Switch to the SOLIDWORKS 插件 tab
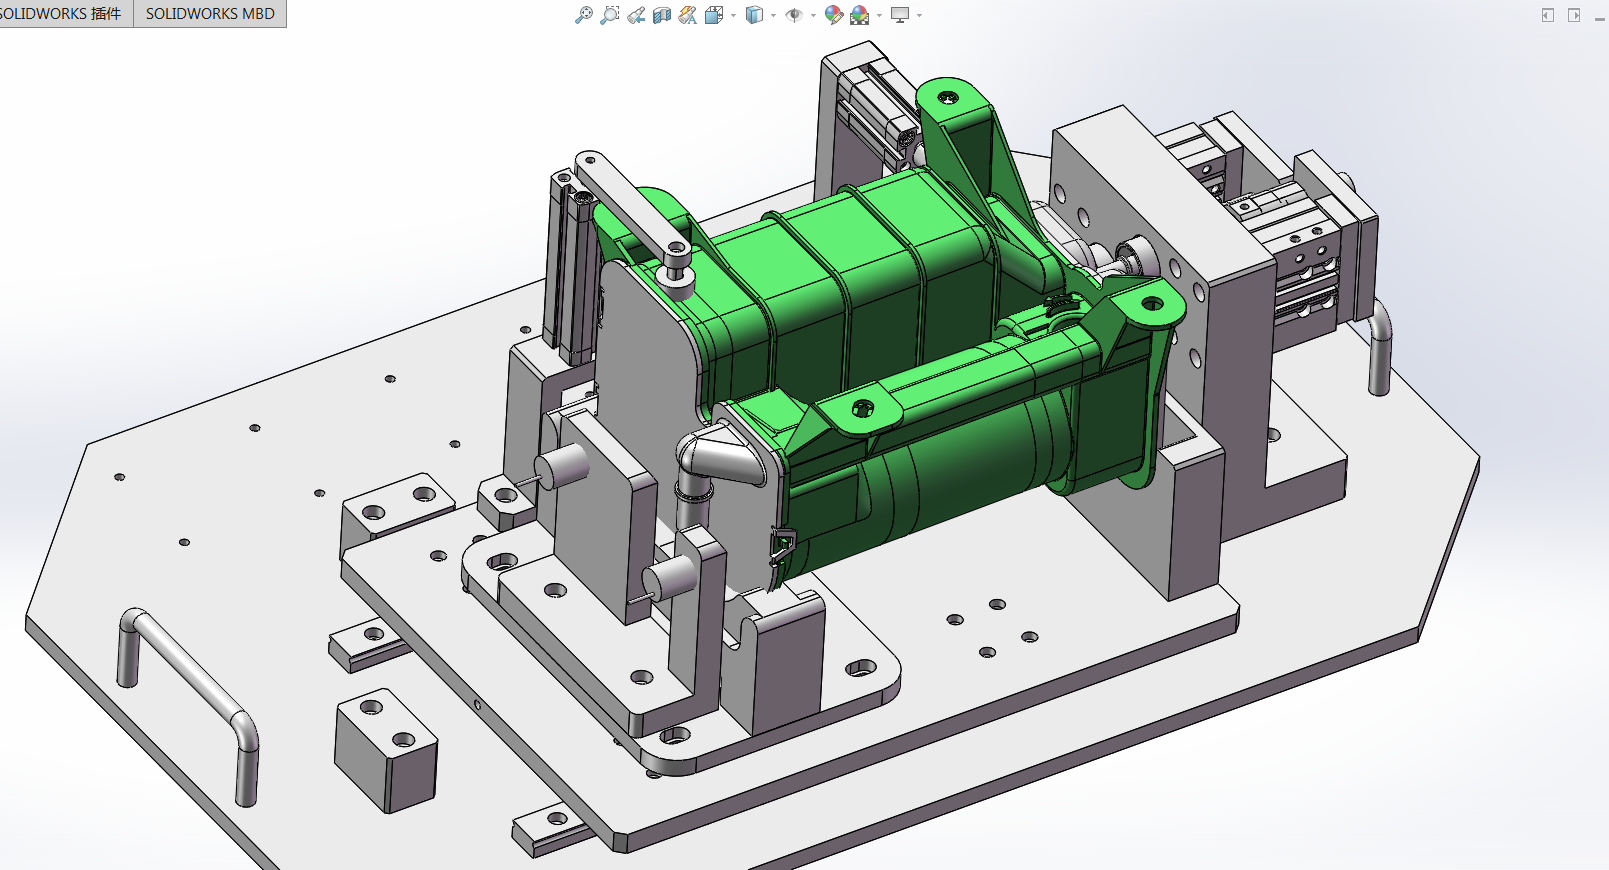 [x=65, y=14]
